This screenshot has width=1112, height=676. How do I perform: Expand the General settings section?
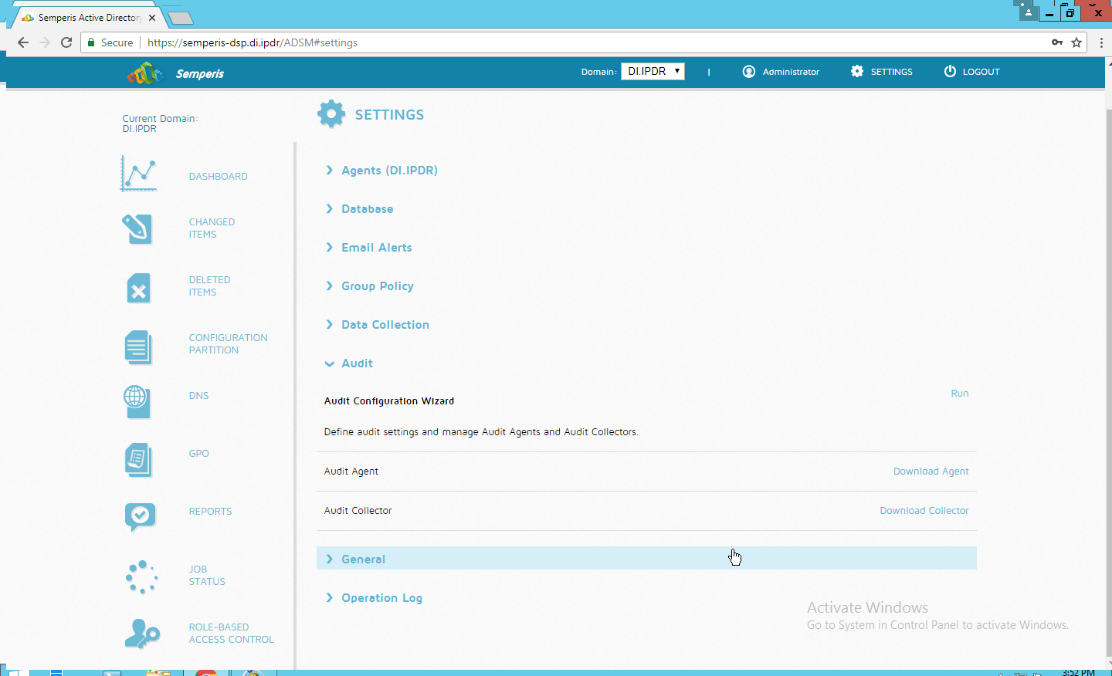363,560
